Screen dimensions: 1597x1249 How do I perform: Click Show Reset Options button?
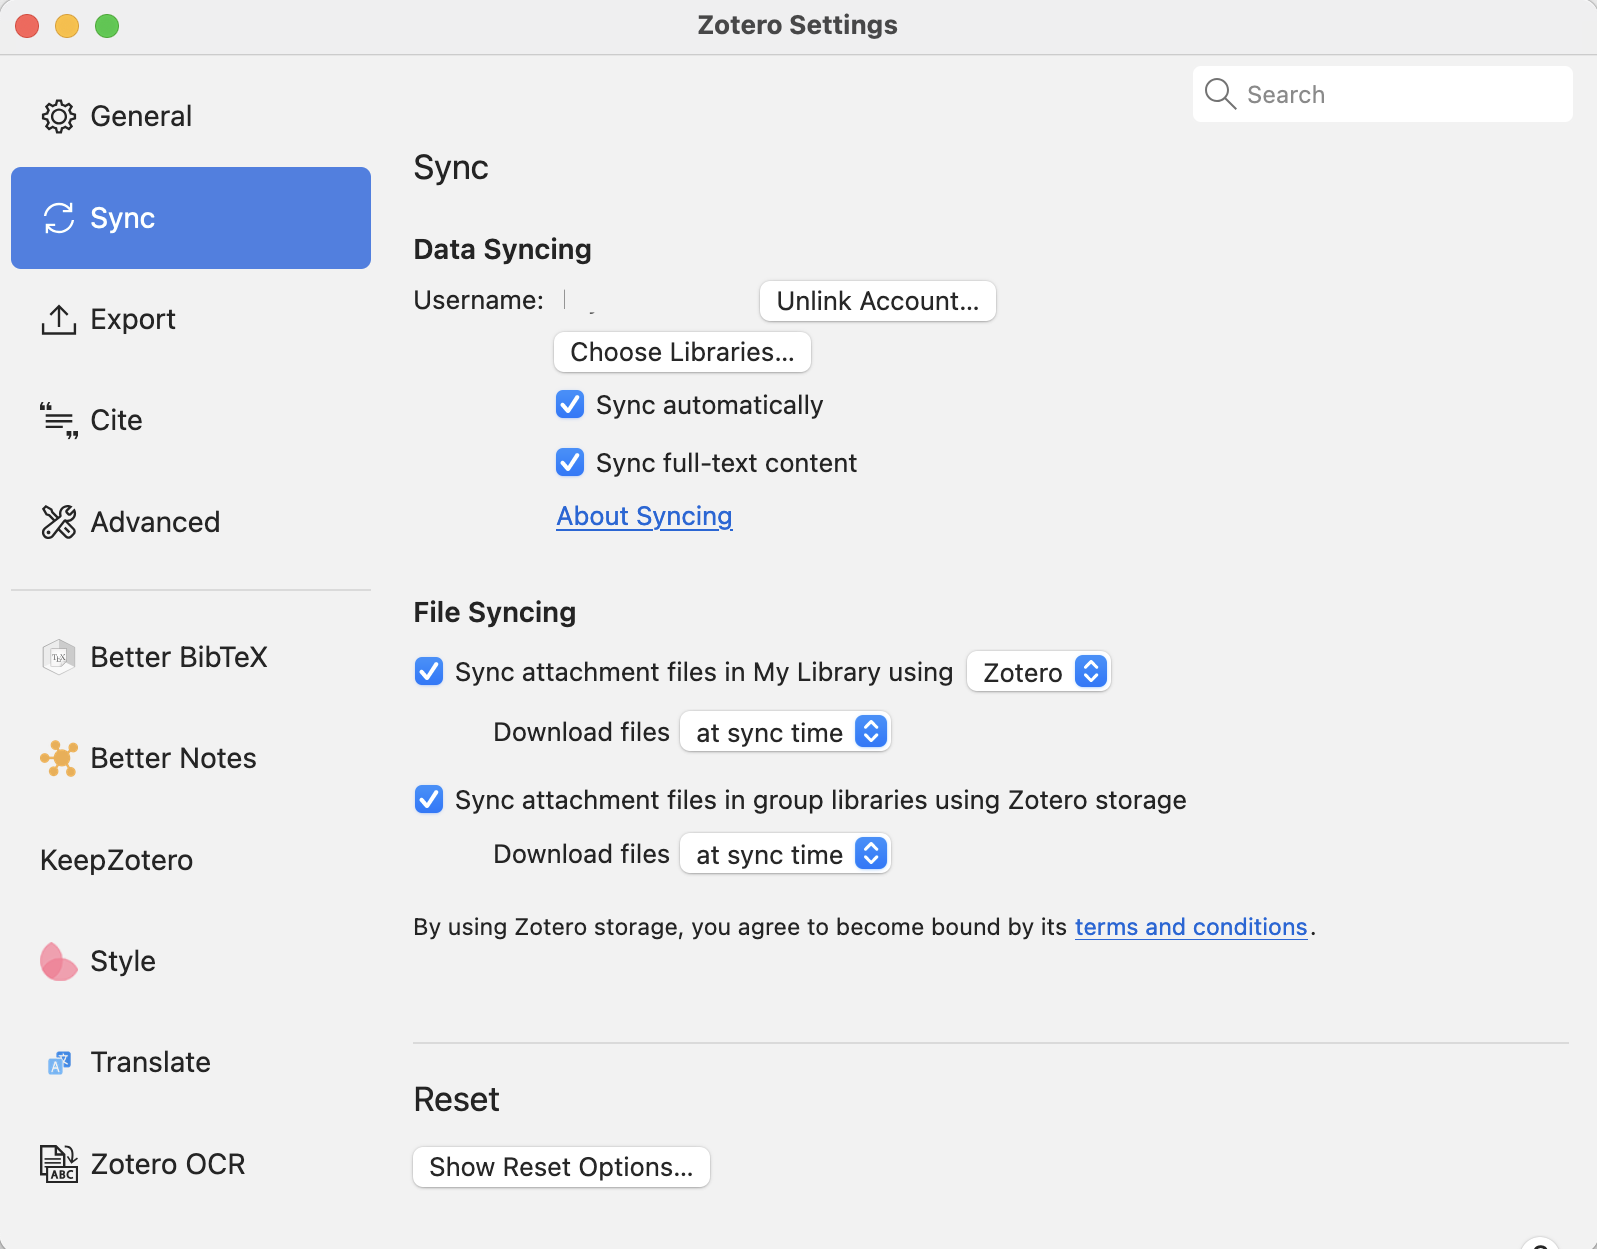(562, 1167)
